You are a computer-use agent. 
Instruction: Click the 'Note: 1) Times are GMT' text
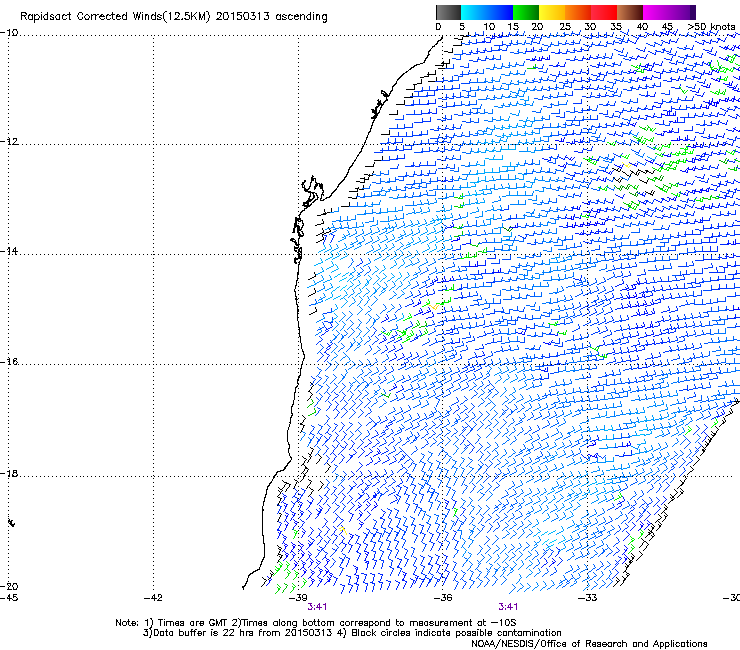[172, 623]
